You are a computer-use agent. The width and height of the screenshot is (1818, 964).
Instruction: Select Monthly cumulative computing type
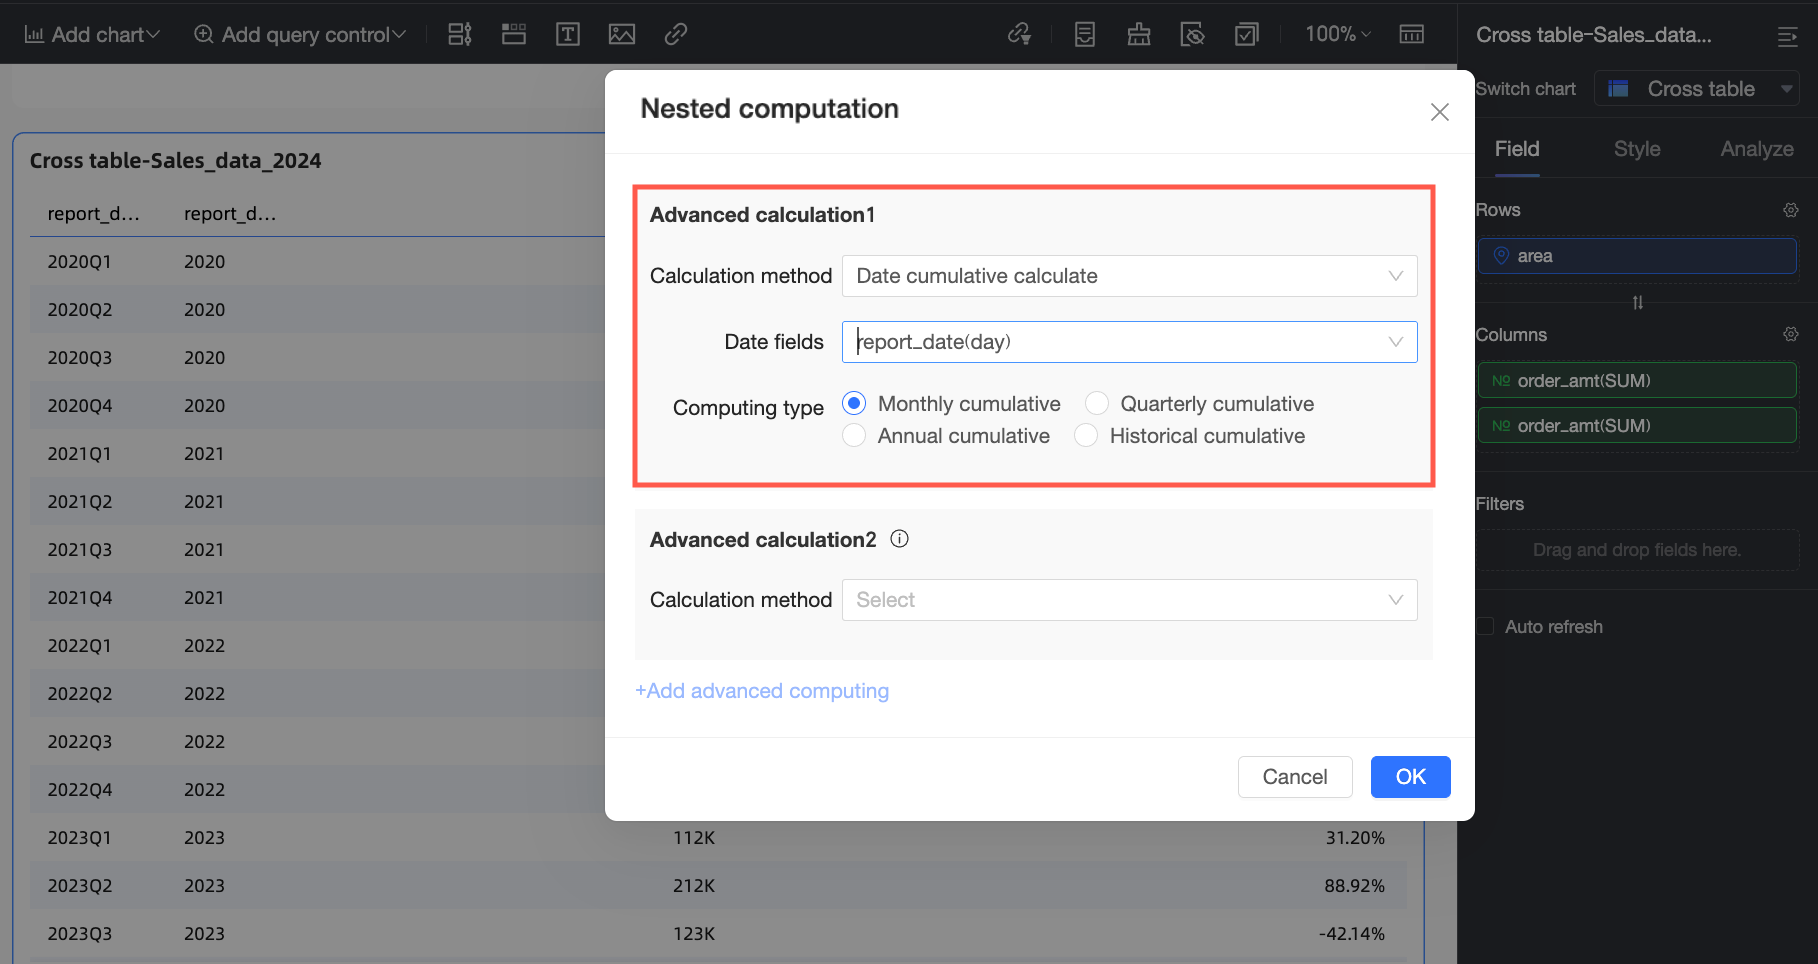854,404
